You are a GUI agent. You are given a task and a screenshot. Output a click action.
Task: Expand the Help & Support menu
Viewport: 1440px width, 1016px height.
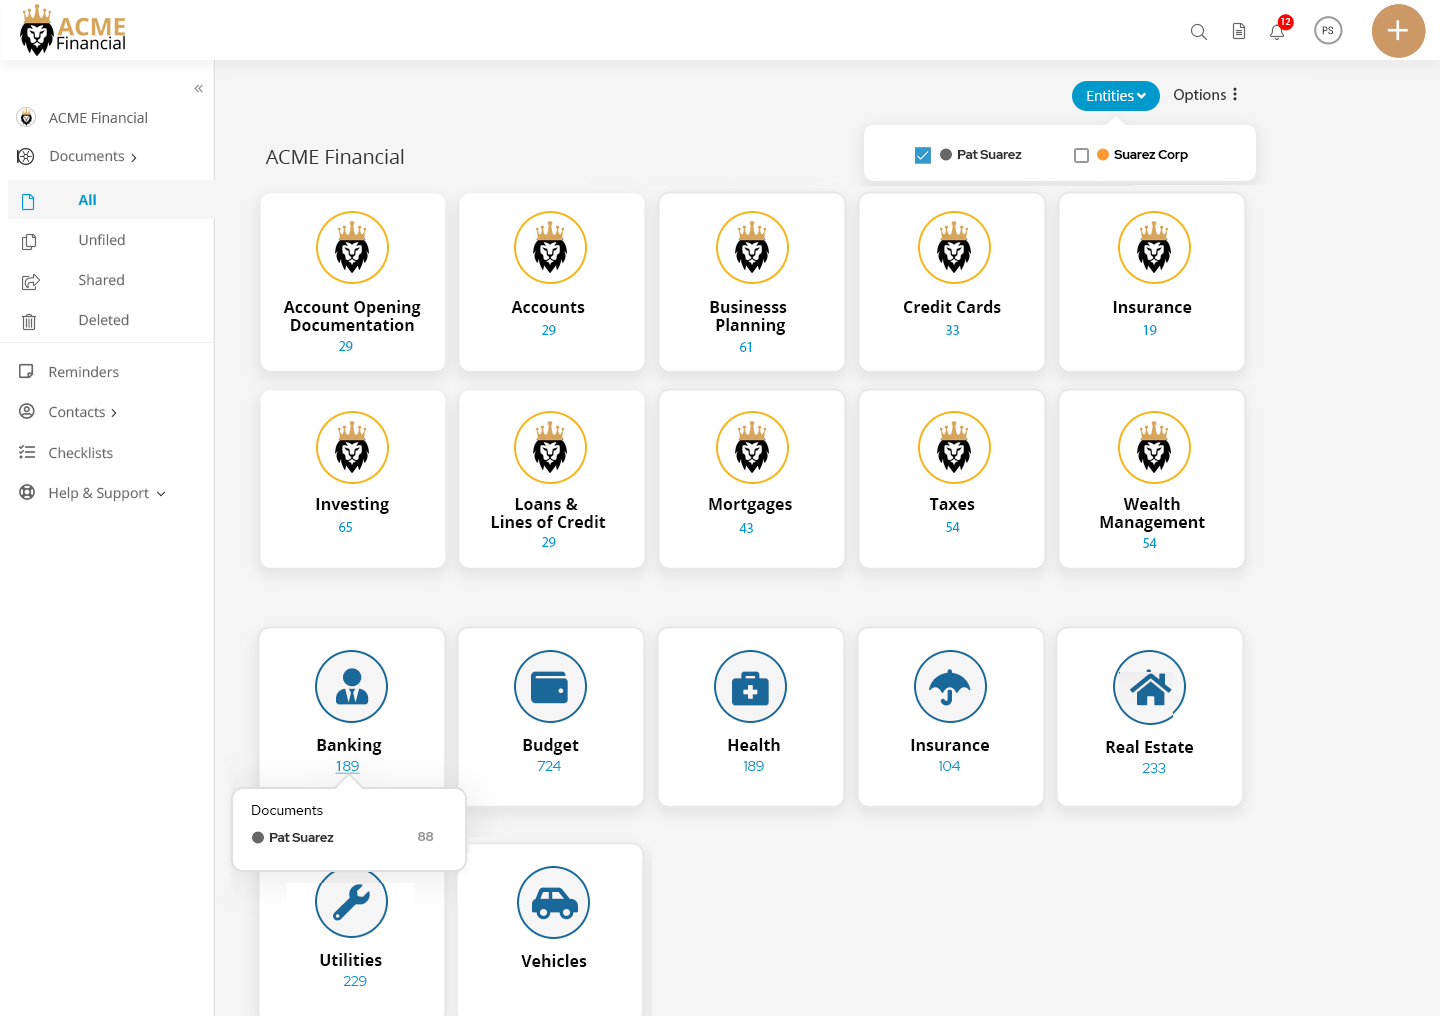click(100, 492)
